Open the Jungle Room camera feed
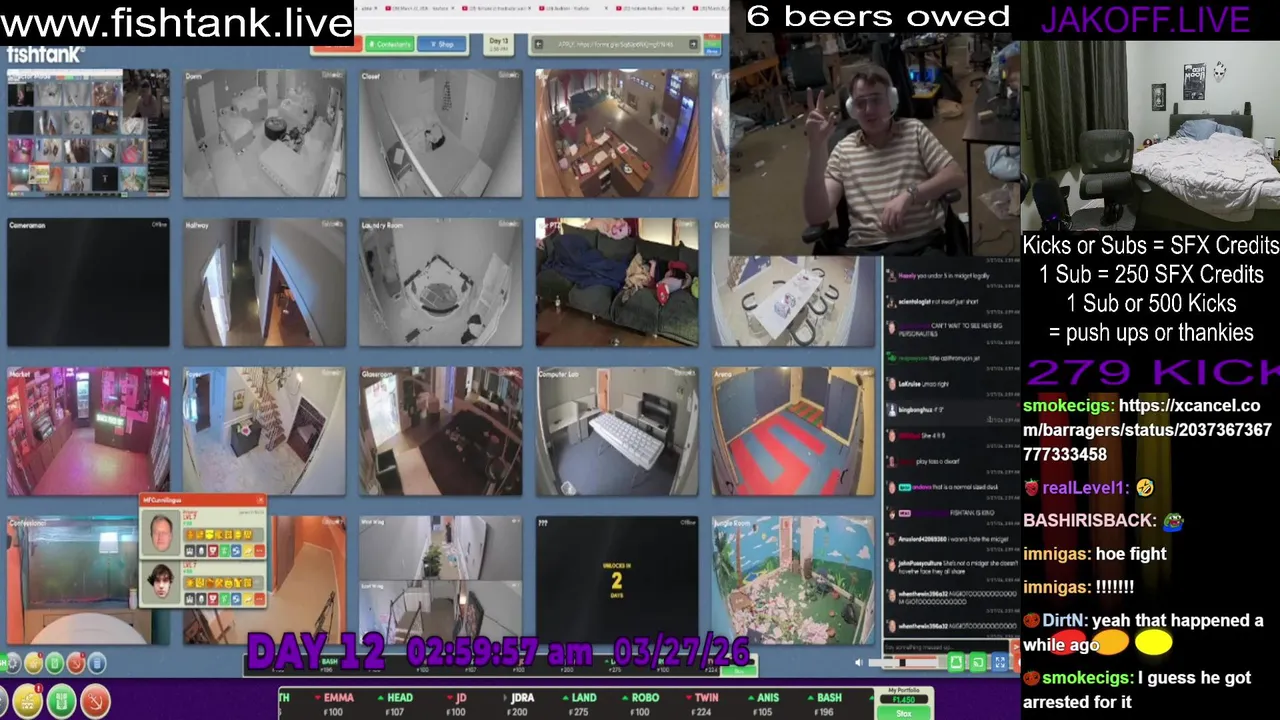The image size is (1280, 720). point(793,580)
